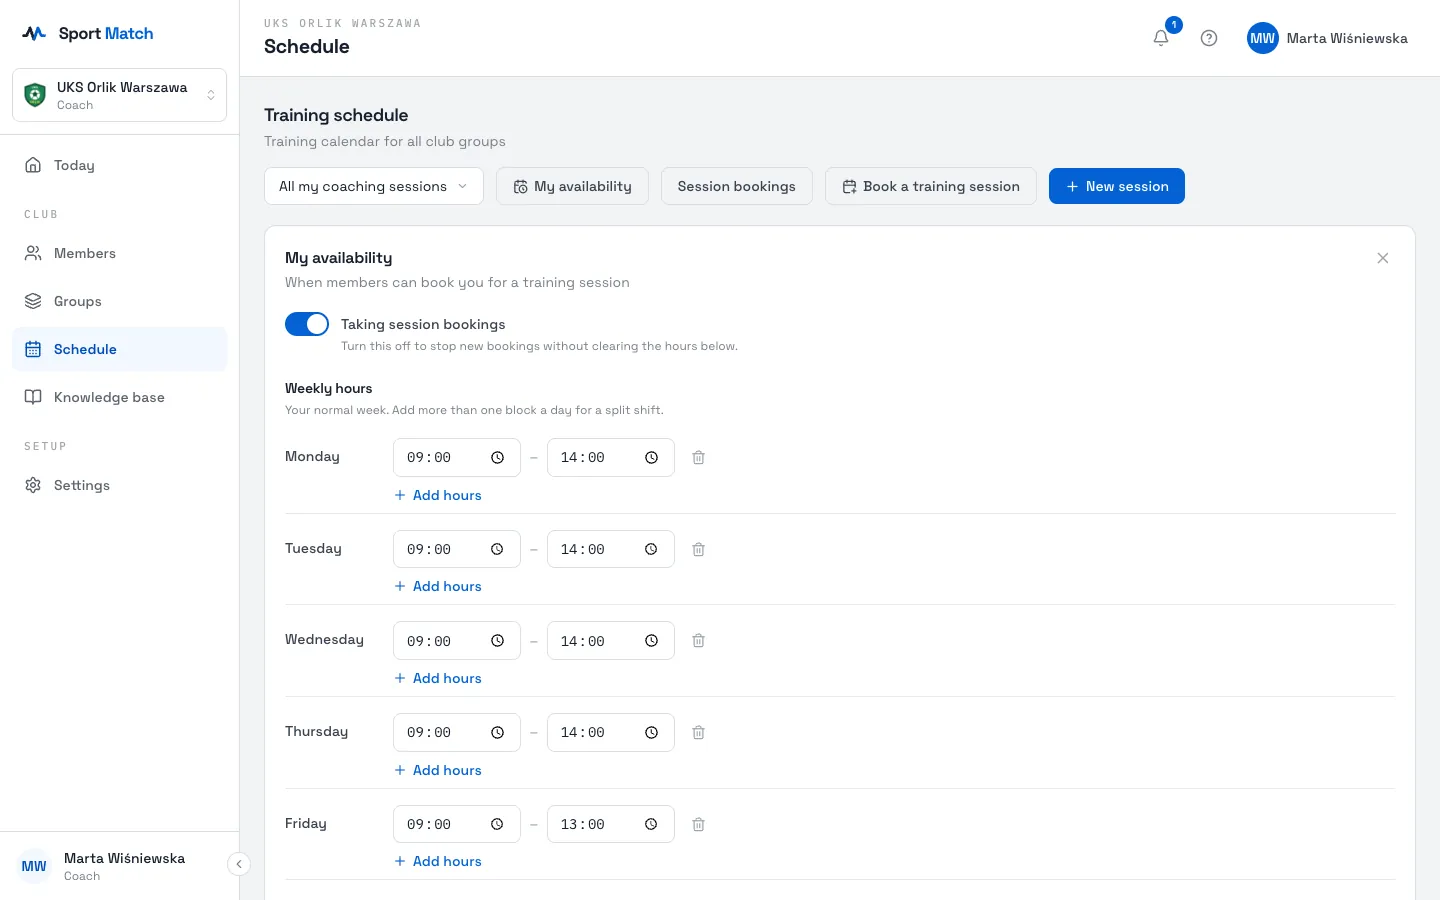1440x900 pixels.
Task: Open the UKS Orlik Warszawa club switcher
Action: click(x=120, y=95)
